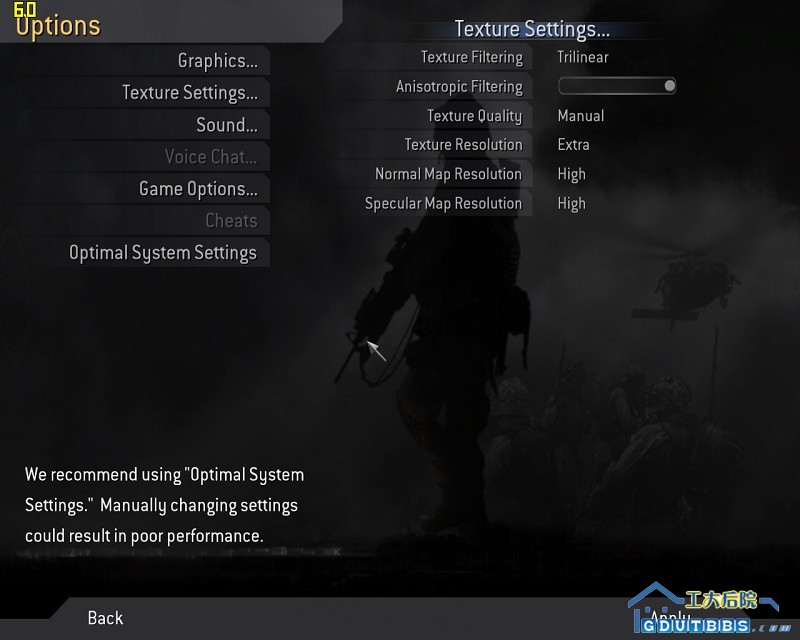Click the disabled Cheats entry

tap(231, 221)
